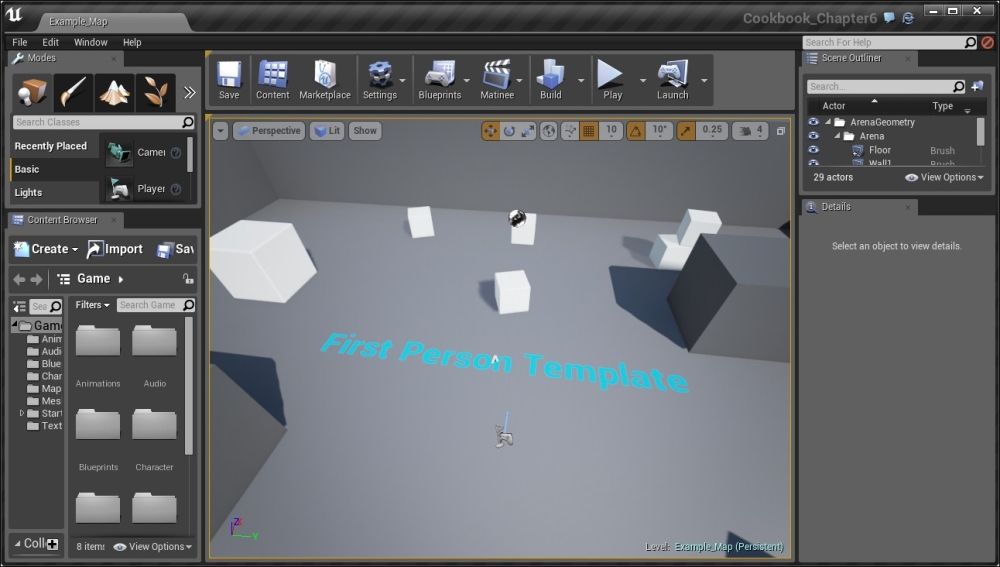Click the Build toolbar icon

click(550, 80)
